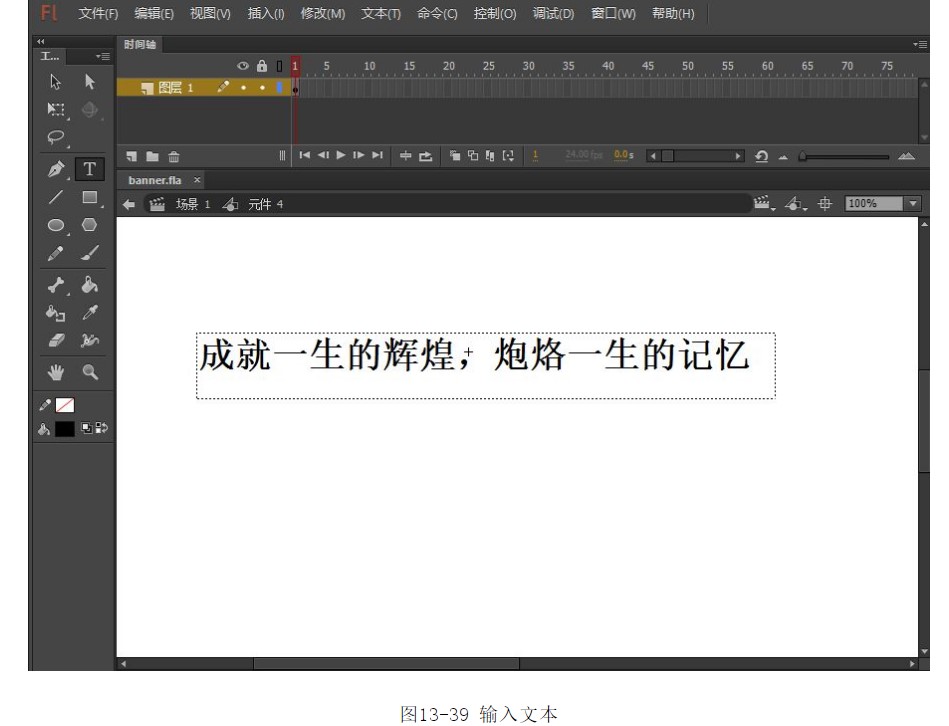Image resolution: width=949 pixels, height=726 pixels.
Task: Pick the Lasso tool
Action: [57, 139]
